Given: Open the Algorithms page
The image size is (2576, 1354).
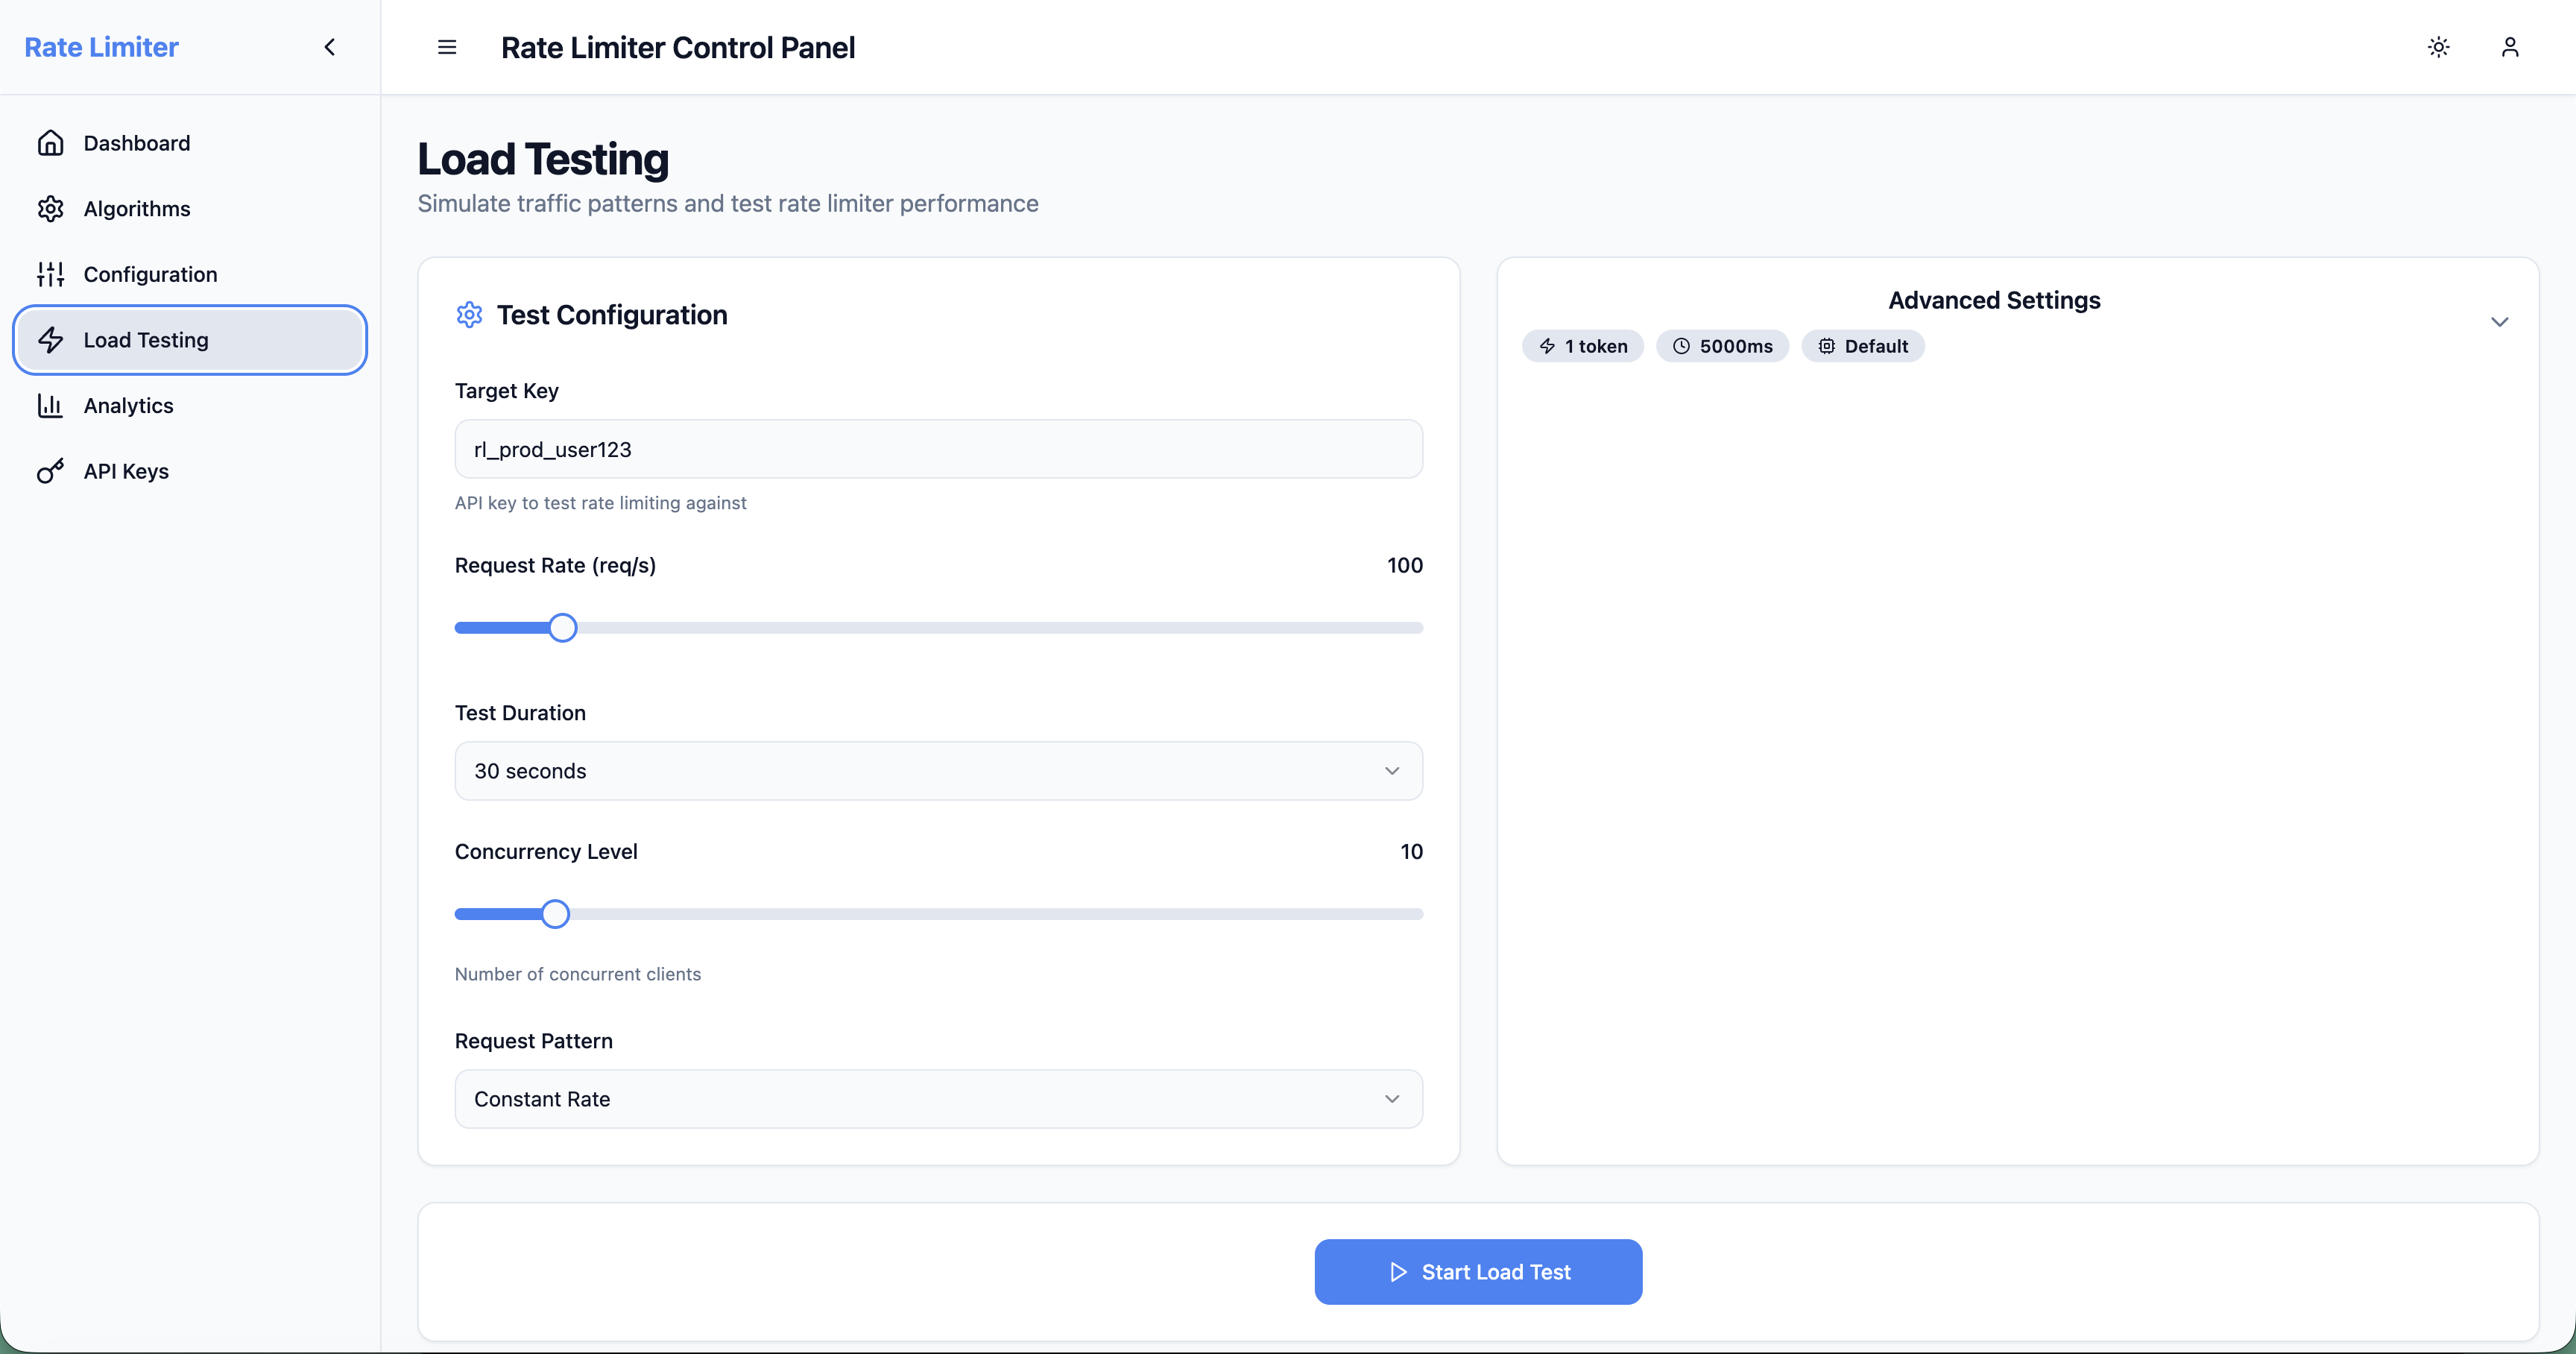Looking at the screenshot, I should pos(190,209).
